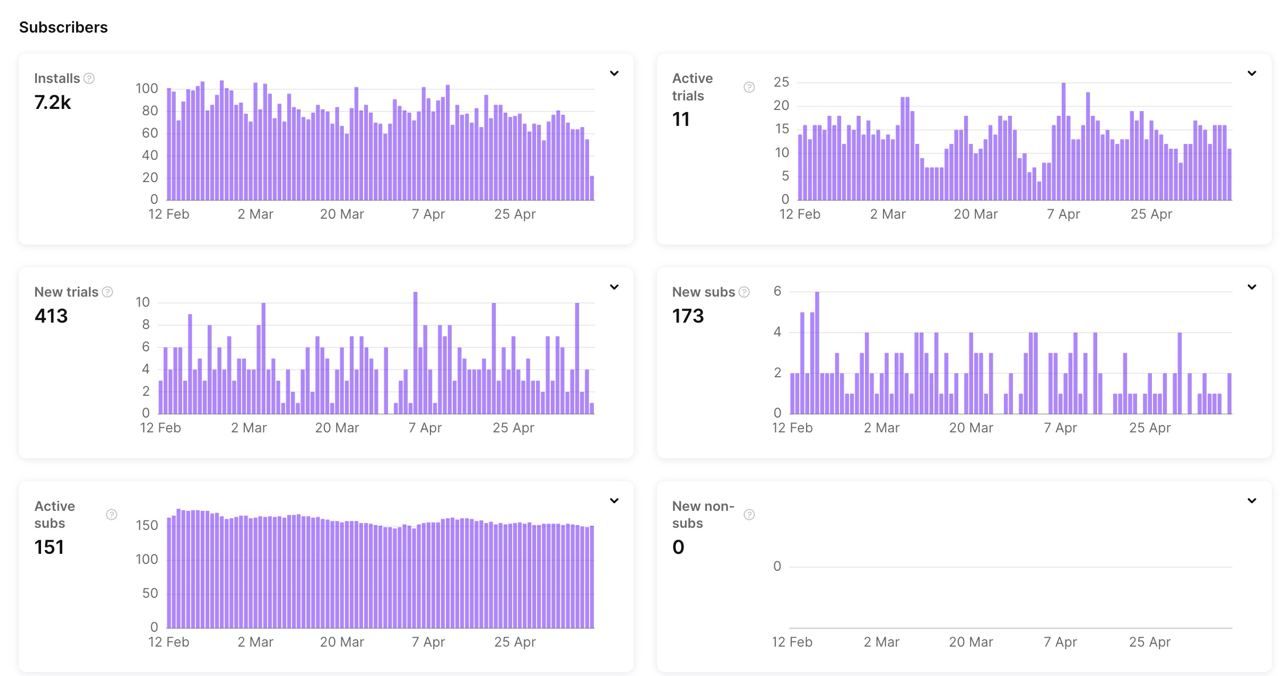This screenshot has height=676, width=1280.
Task: Expand the New trials card chevron
Action: 614,287
